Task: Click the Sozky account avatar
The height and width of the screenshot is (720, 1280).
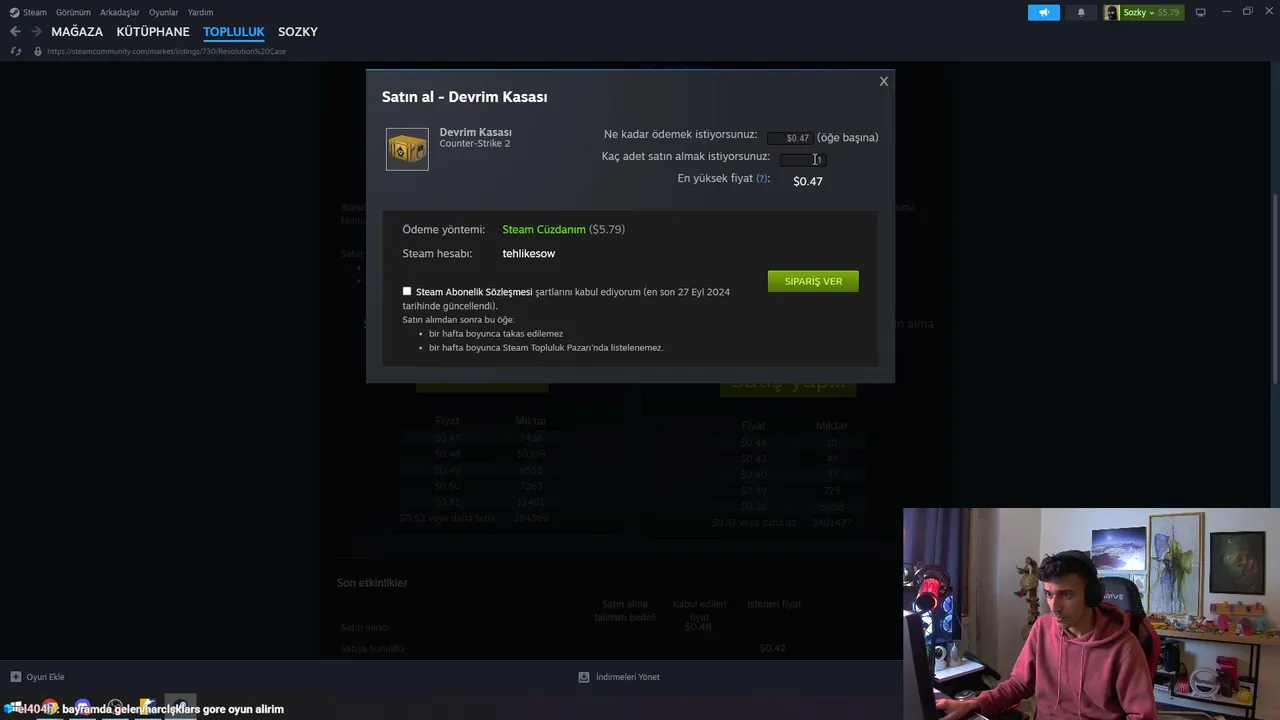Action: coord(1112,12)
